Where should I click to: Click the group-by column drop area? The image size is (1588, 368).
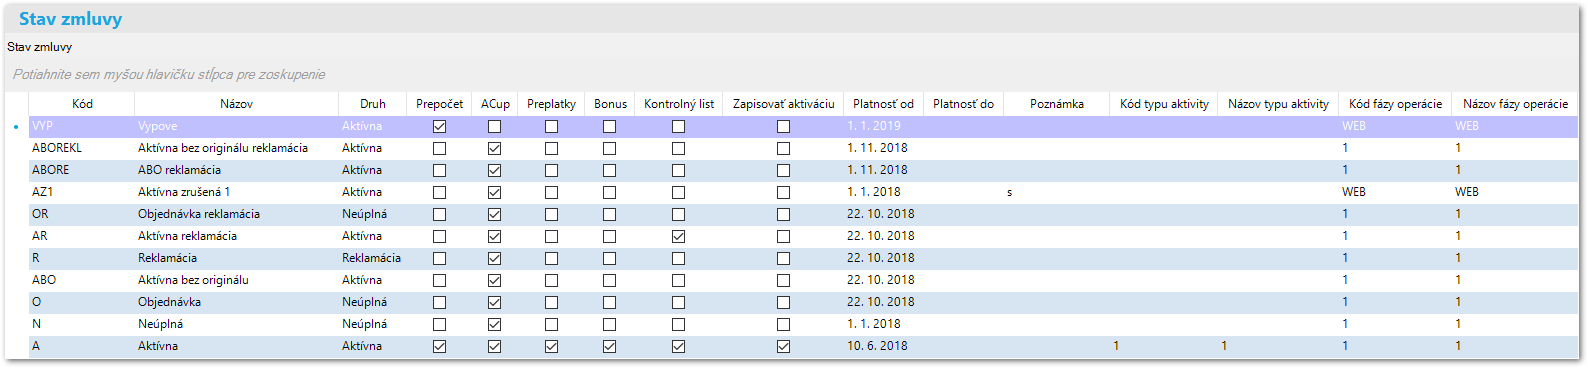click(792, 74)
